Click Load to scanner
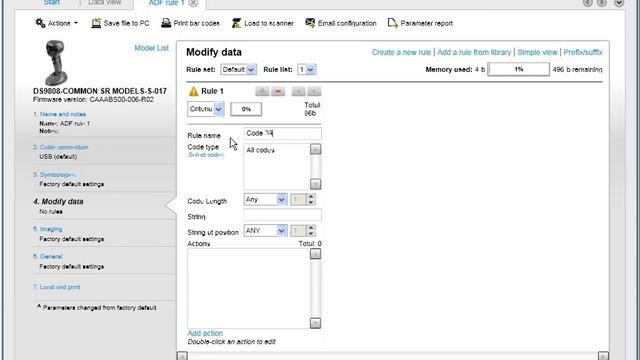Screen dimensions: 640x360 (x=262, y=23)
